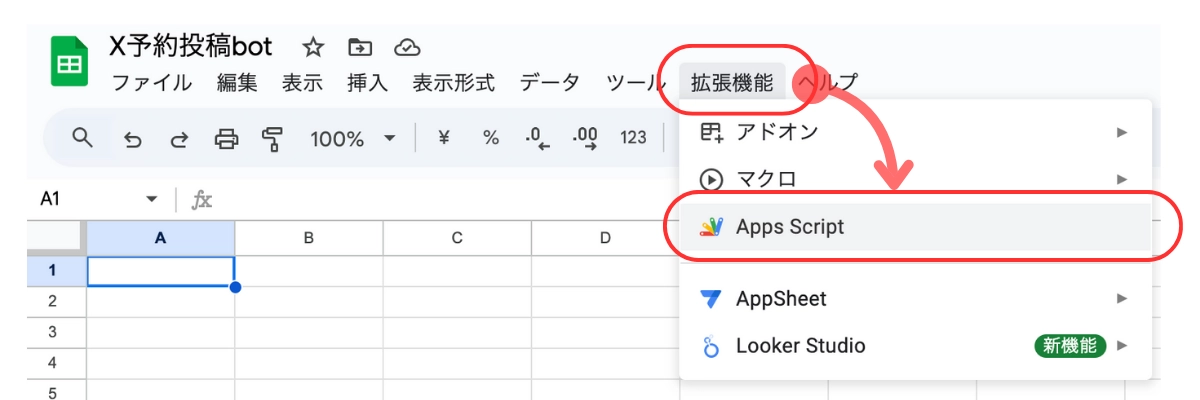Open the name box dropdown arrow
The image size is (1200, 400).
tap(152, 199)
